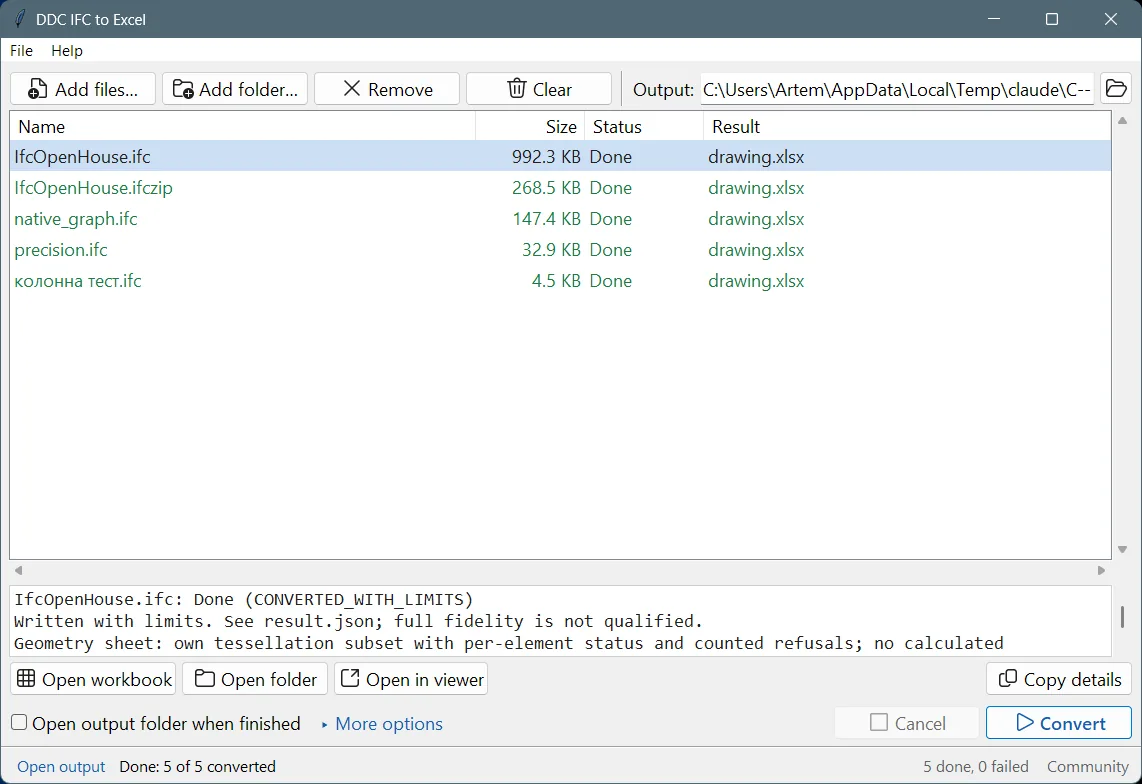Click the 4.5 KB size cell

(556, 281)
